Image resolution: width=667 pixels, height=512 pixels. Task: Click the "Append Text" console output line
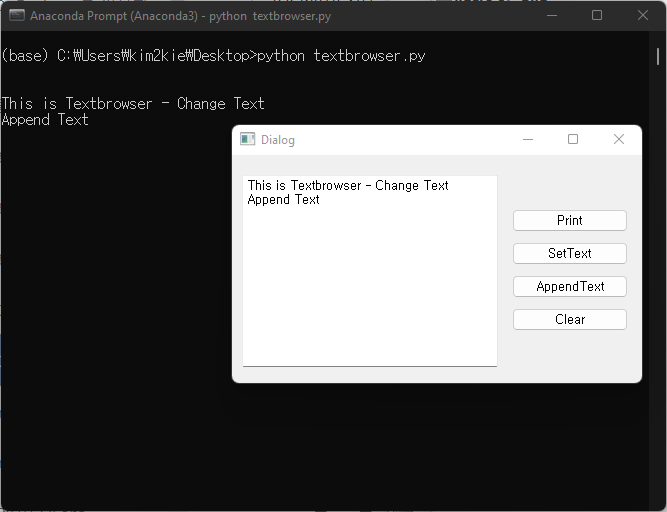click(x=45, y=120)
